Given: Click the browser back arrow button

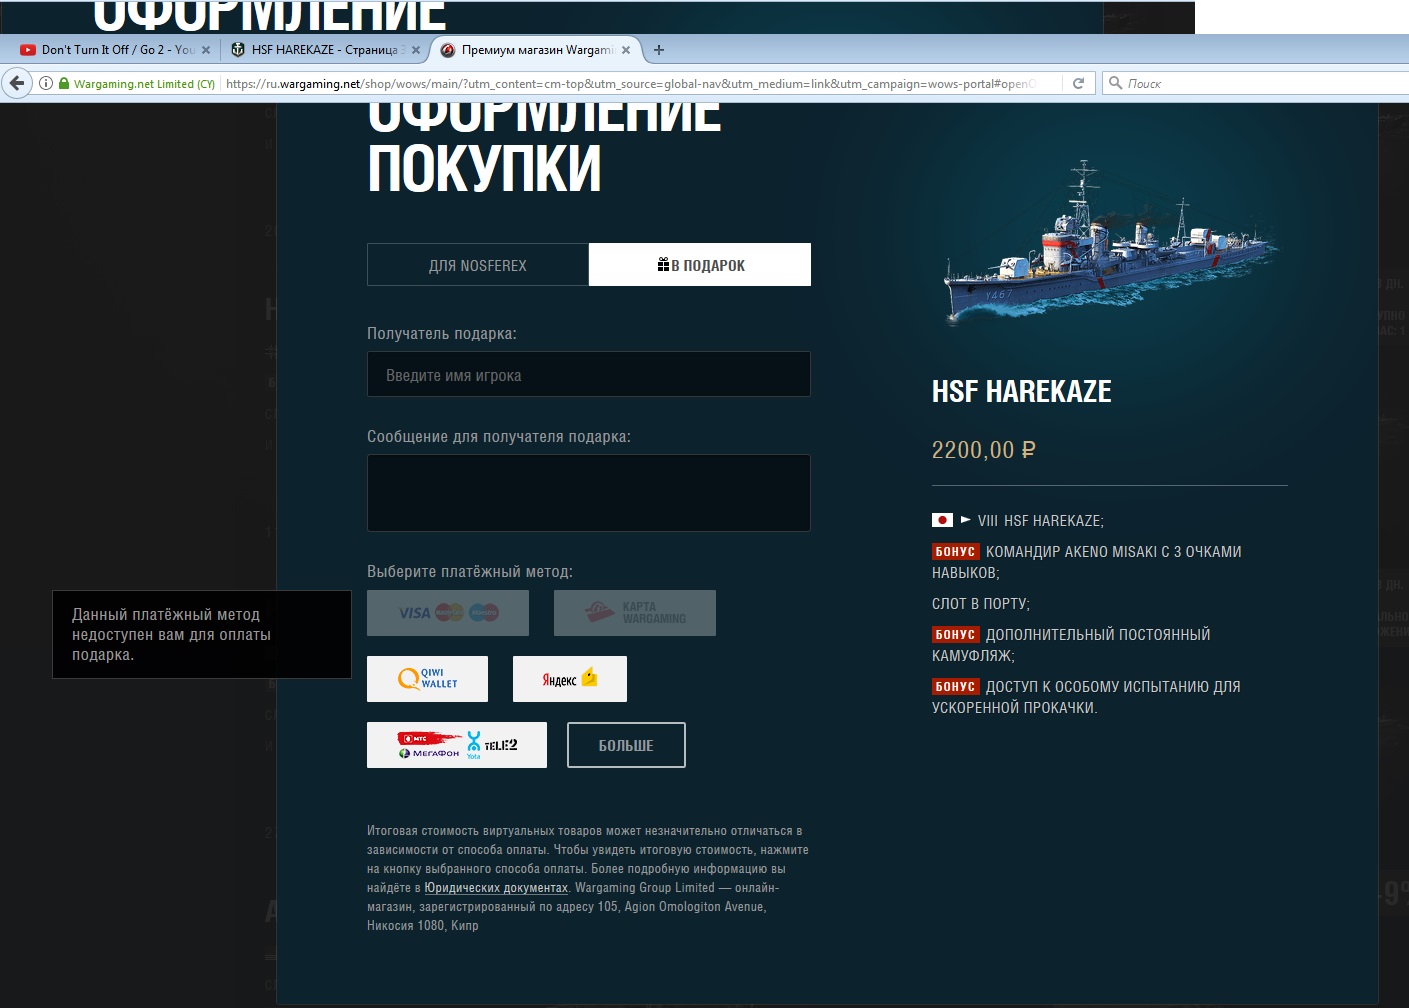Looking at the screenshot, I should (x=17, y=83).
